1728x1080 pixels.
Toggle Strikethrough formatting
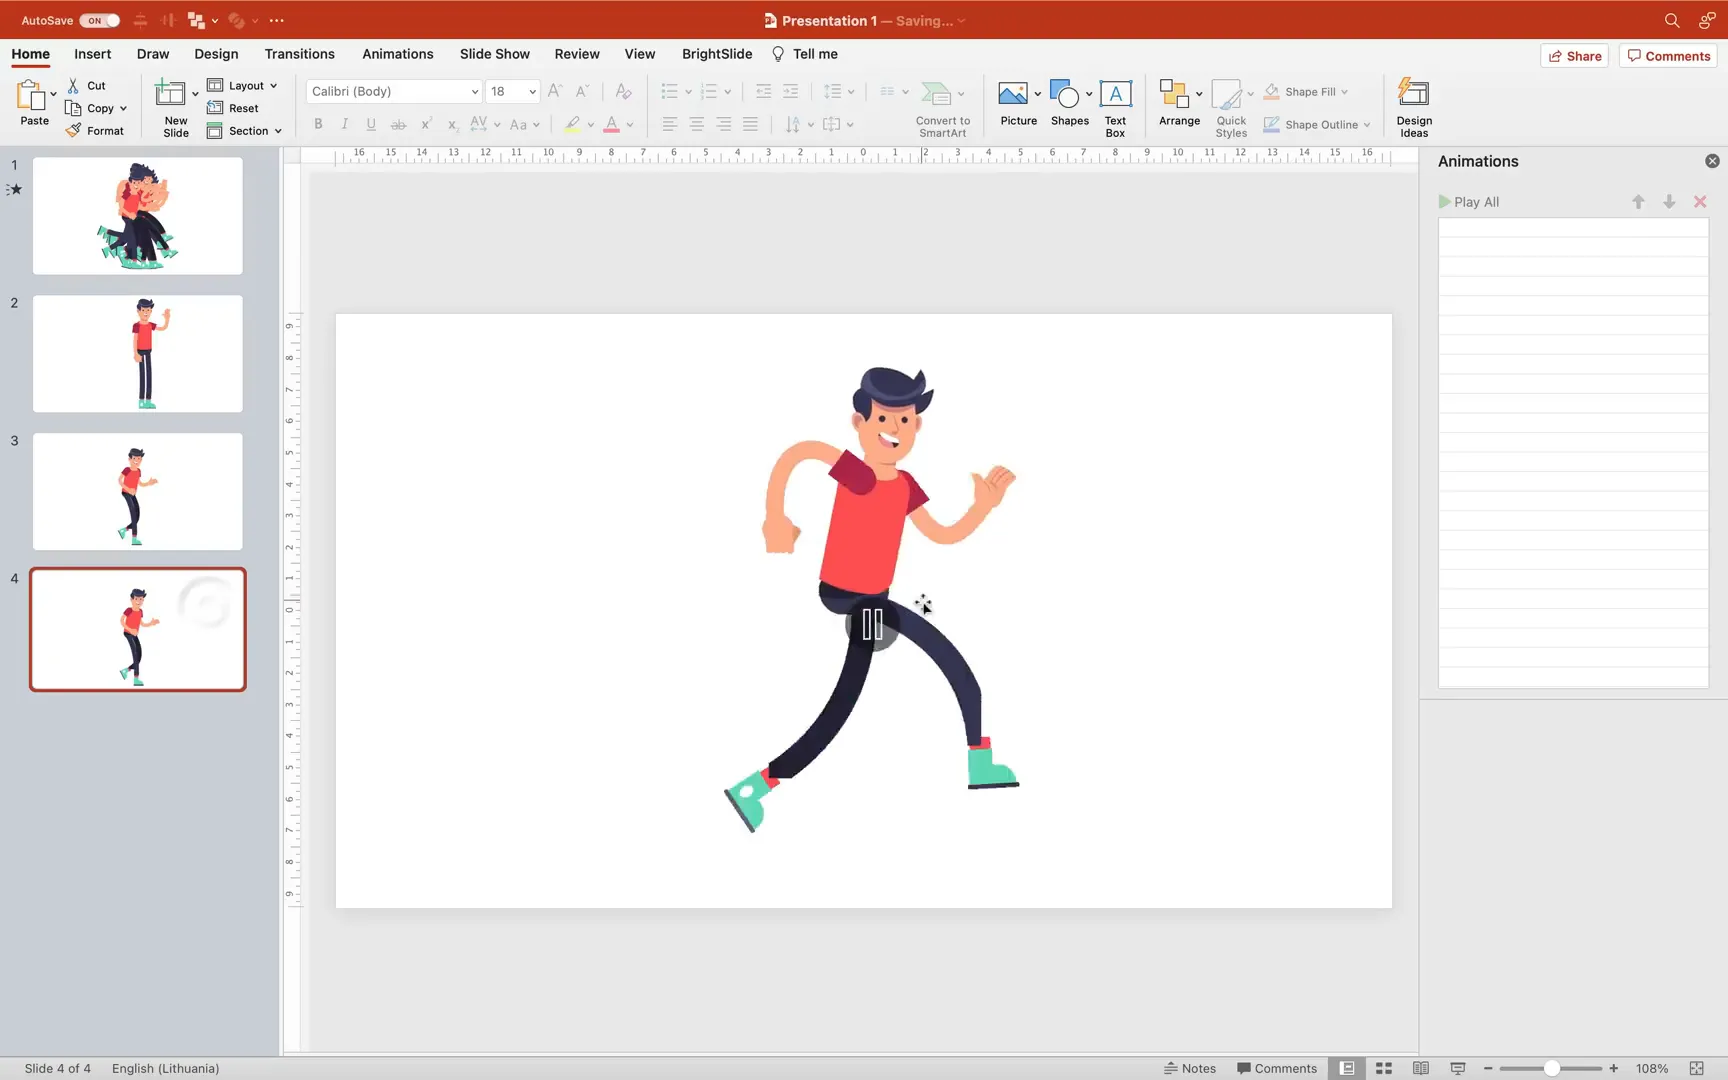tap(398, 124)
